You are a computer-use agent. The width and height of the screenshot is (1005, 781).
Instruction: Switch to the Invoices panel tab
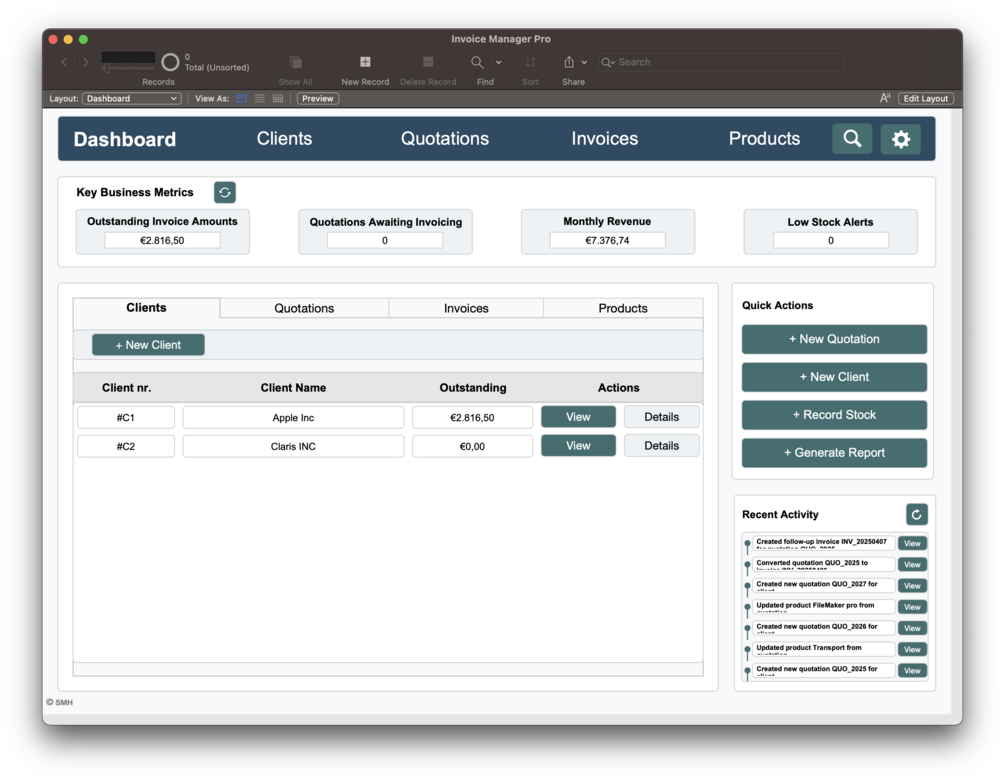(466, 308)
